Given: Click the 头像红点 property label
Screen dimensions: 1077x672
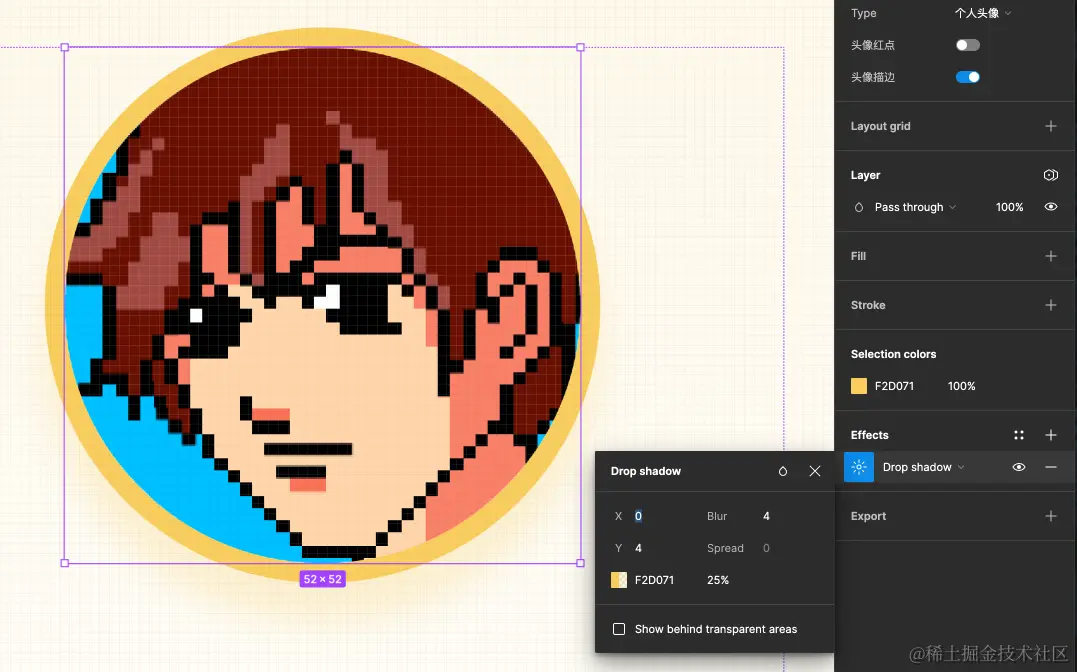Looking at the screenshot, I should (x=872, y=45).
